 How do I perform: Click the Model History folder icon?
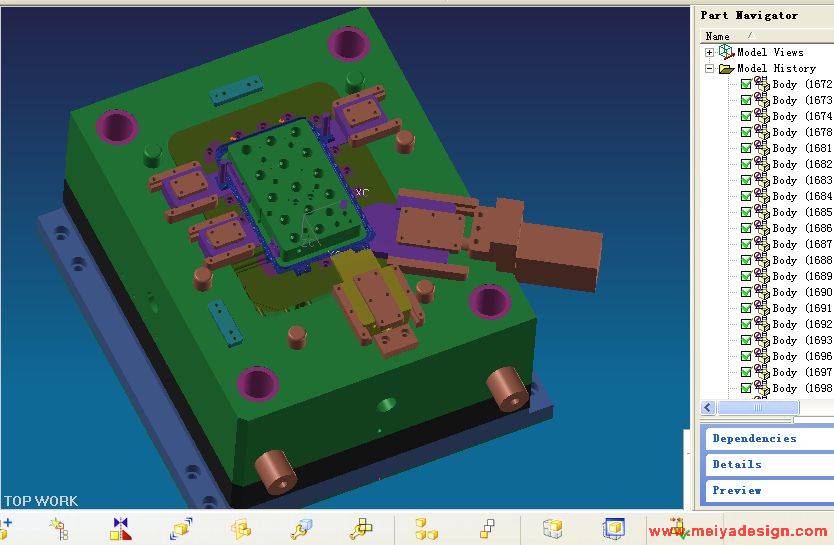coord(726,69)
